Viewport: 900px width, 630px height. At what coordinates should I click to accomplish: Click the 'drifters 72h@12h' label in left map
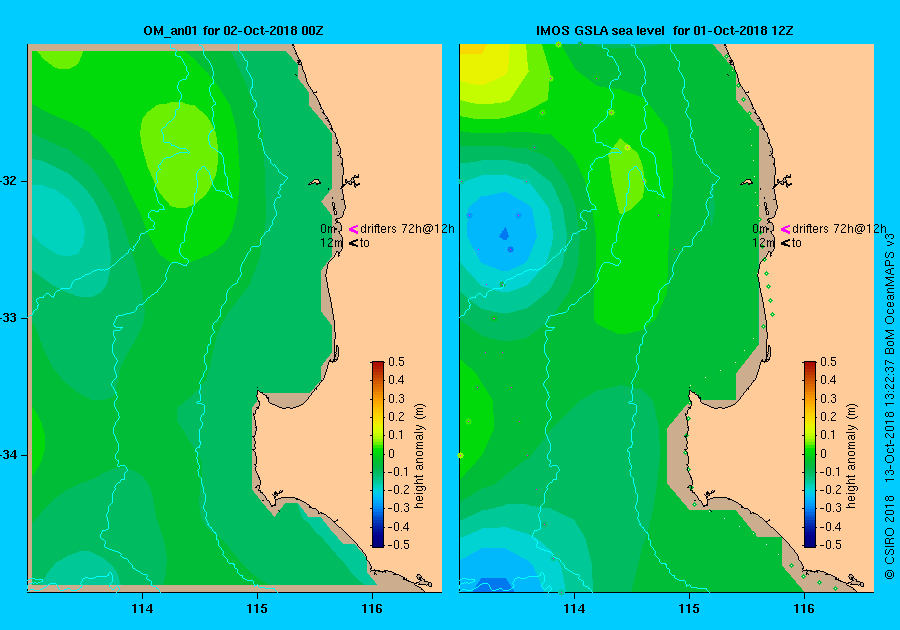pos(408,229)
